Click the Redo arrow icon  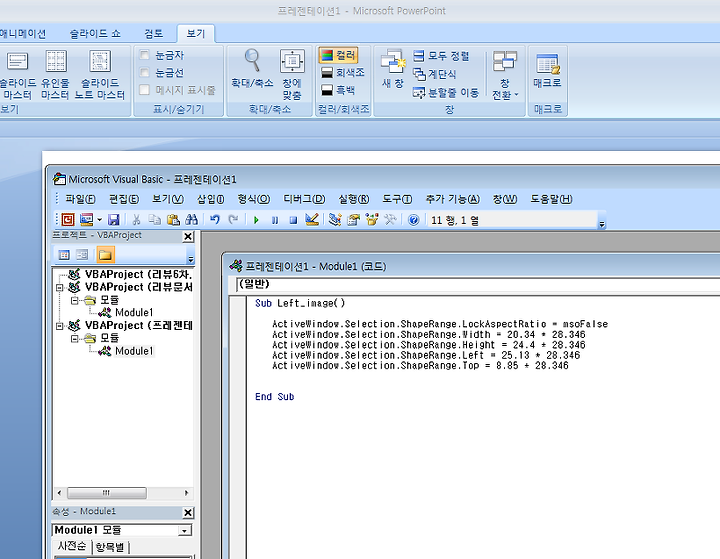tap(233, 220)
